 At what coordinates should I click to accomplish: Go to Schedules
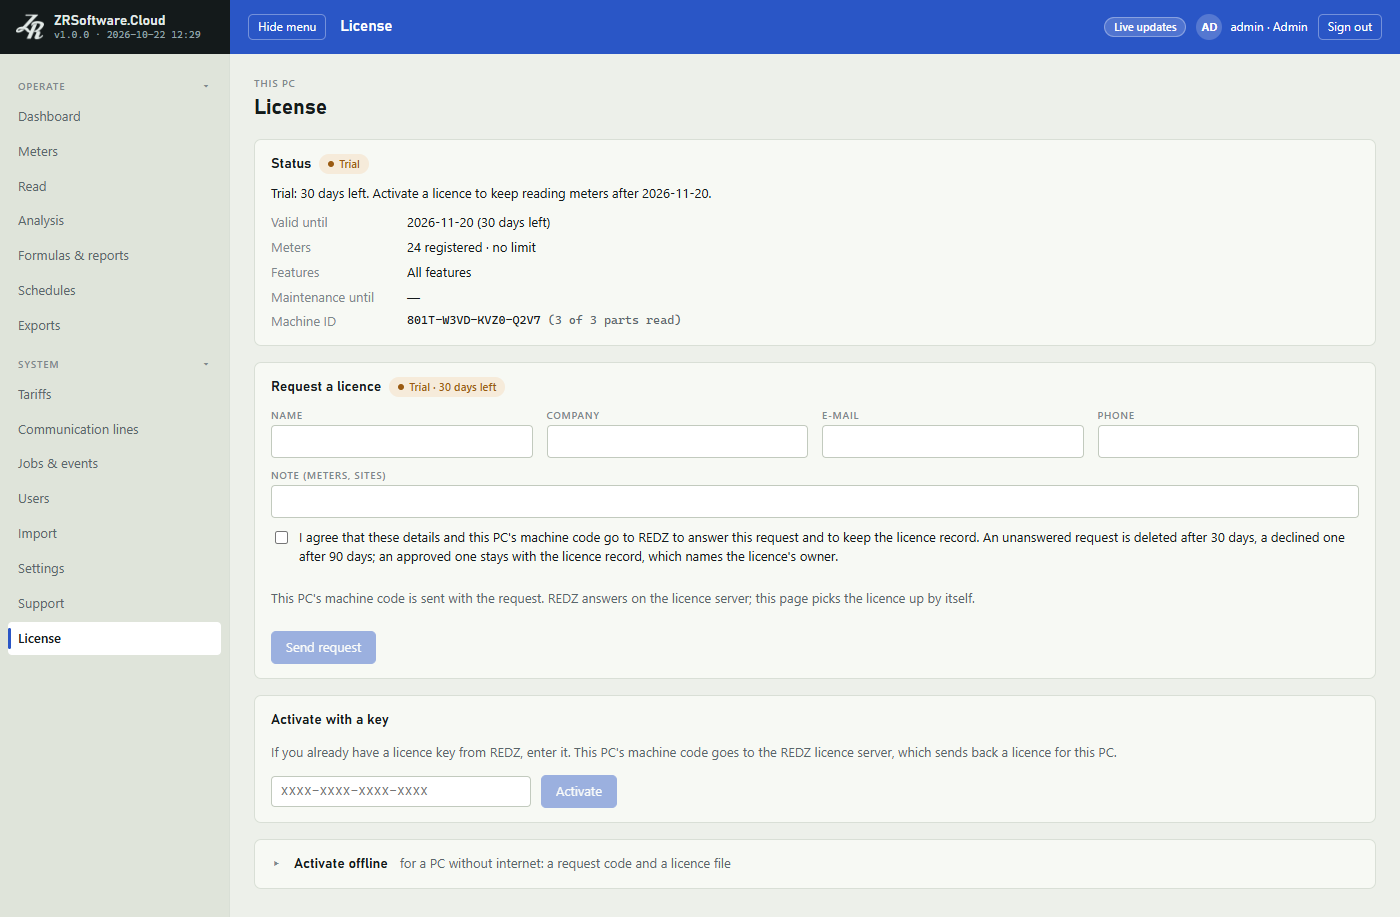(x=114, y=291)
